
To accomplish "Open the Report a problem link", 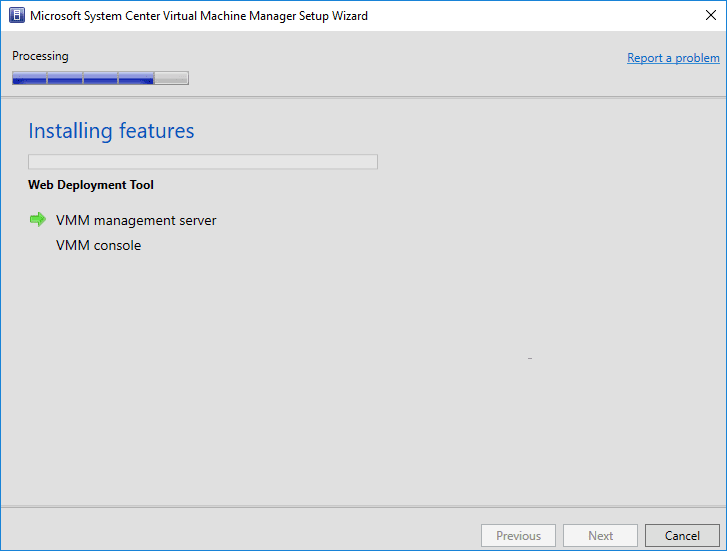I will (x=673, y=58).
